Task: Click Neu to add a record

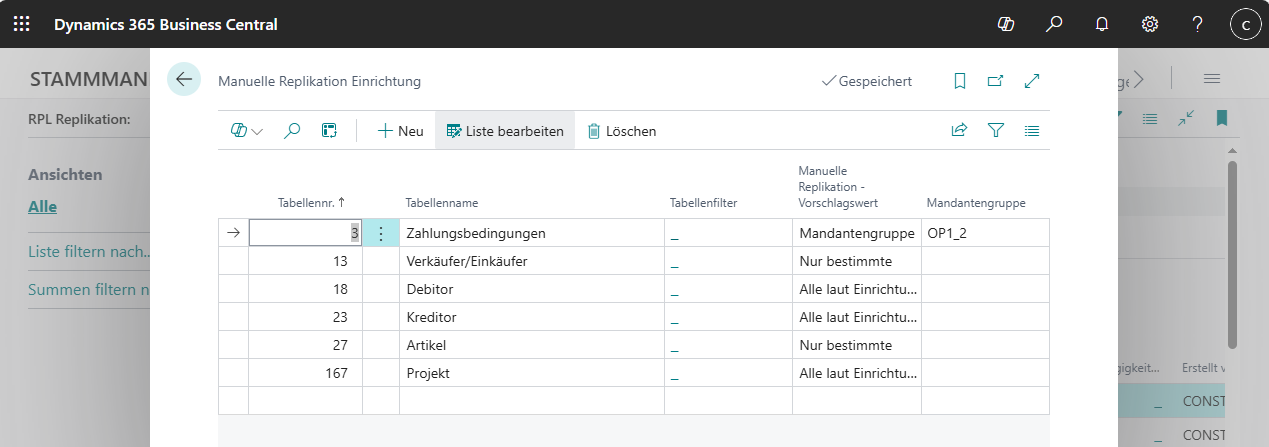Action: point(400,131)
